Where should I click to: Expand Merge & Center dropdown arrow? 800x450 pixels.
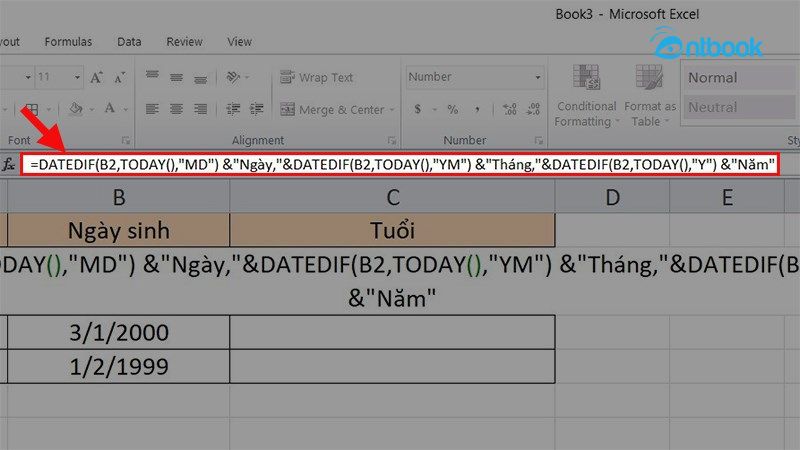[392, 110]
